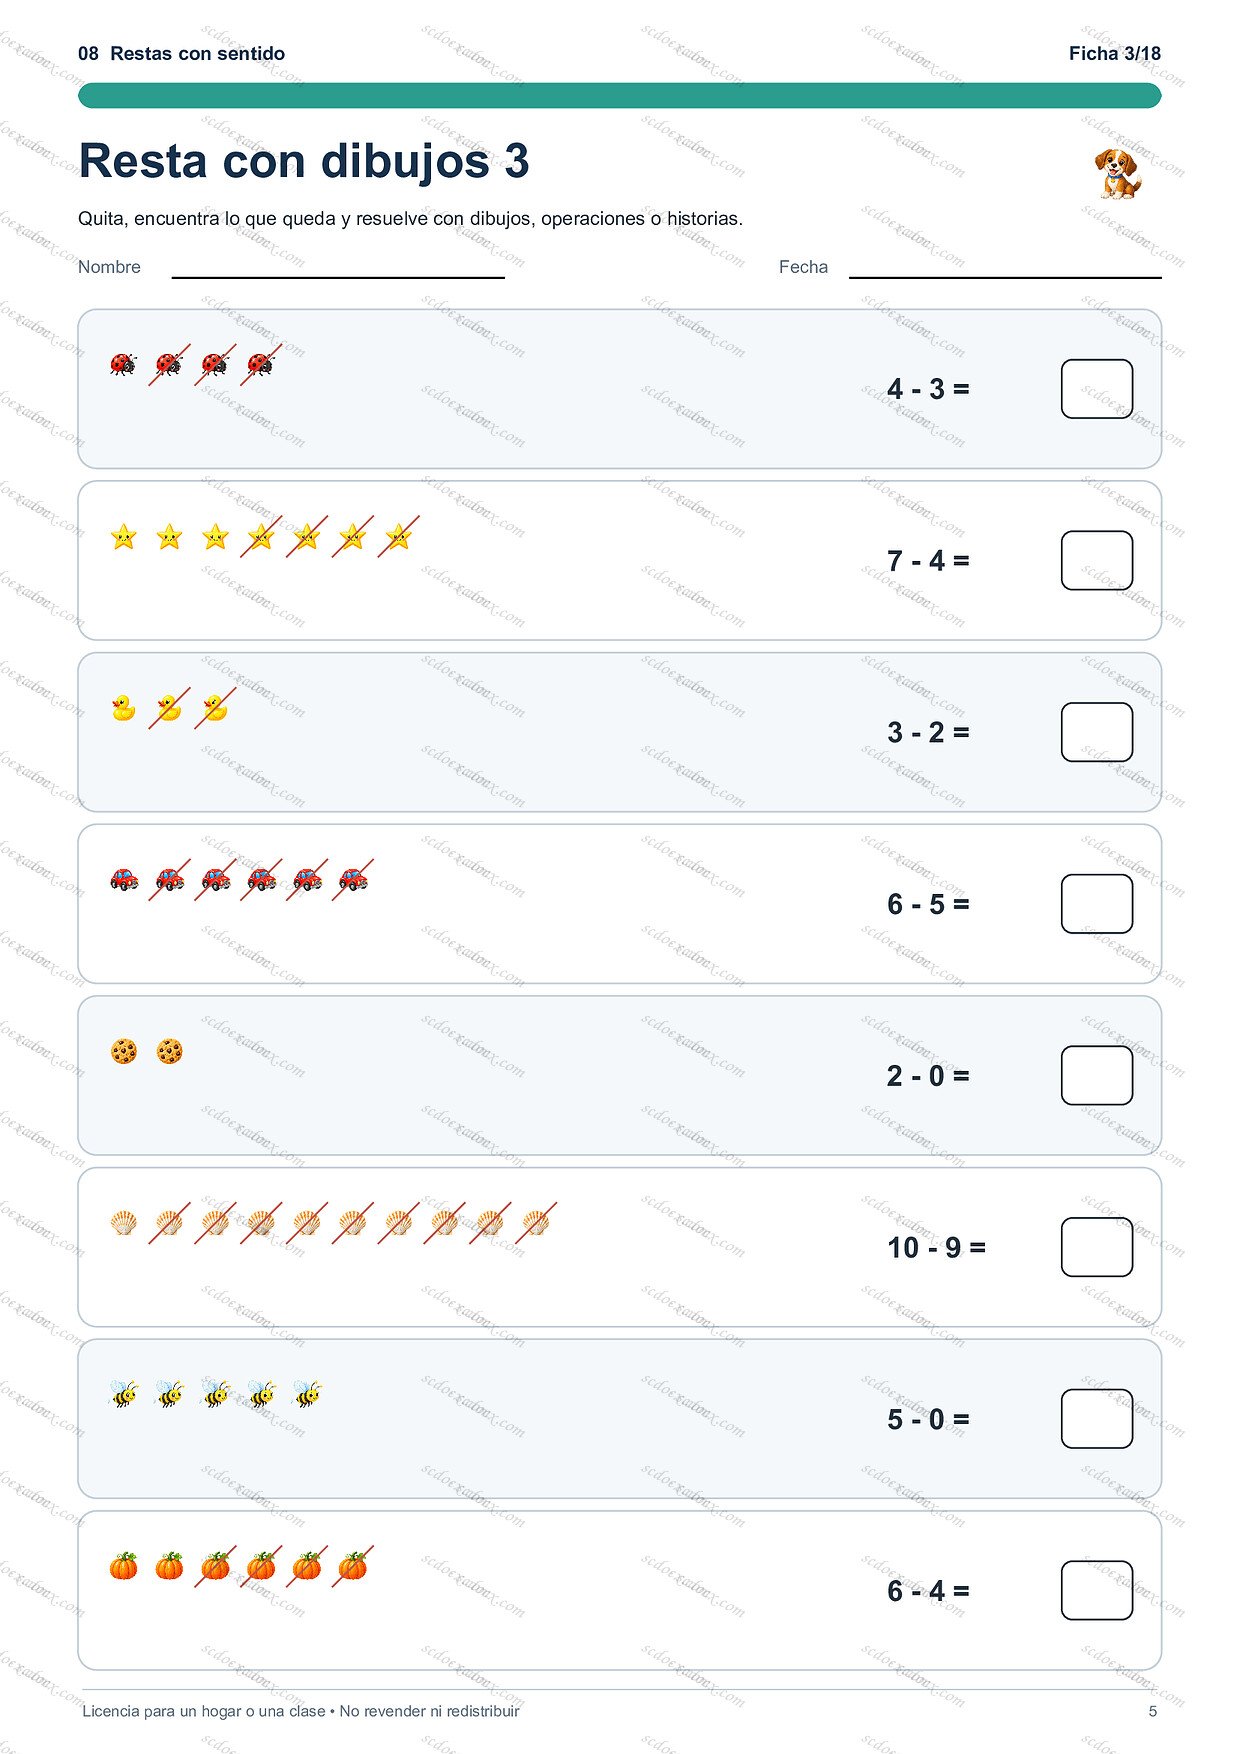Click the uncrossed ladybug
This screenshot has width=1240, height=1754.
[123, 364]
